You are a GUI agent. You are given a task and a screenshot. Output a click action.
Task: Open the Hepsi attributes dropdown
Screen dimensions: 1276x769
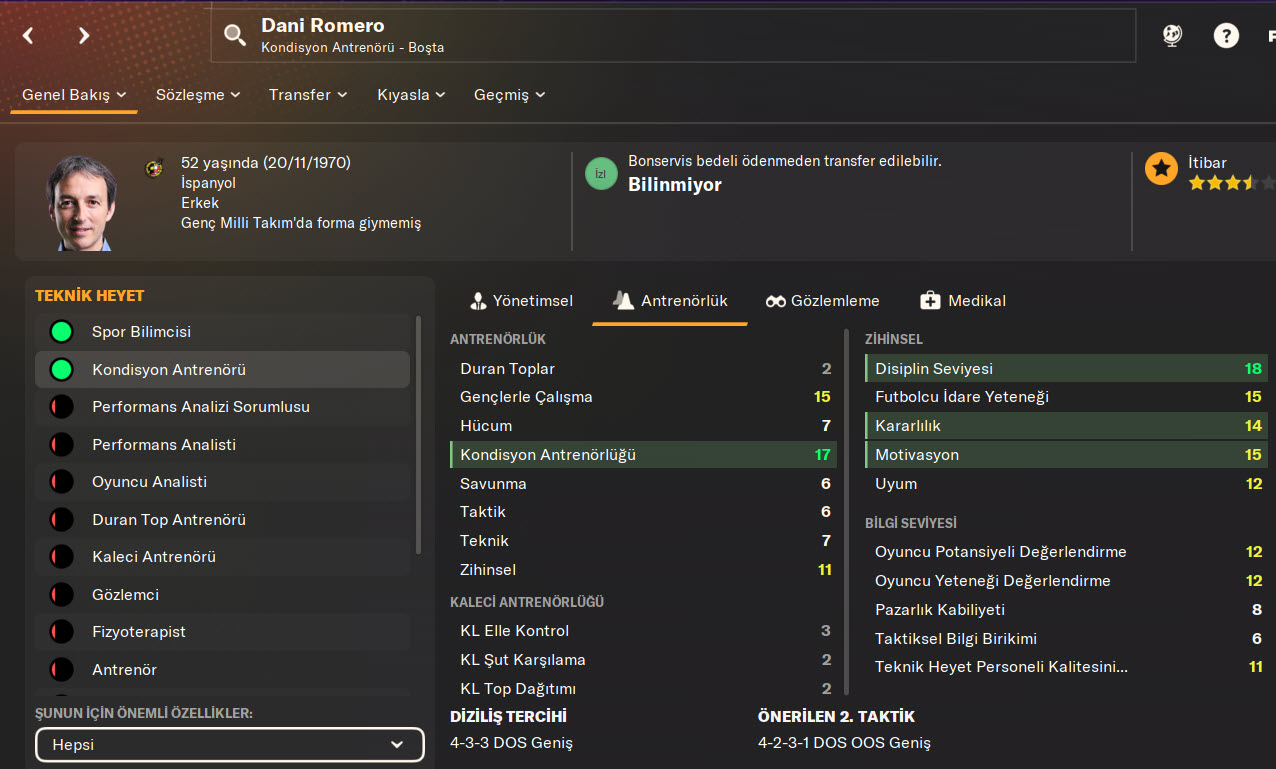pyautogui.click(x=230, y=745)
